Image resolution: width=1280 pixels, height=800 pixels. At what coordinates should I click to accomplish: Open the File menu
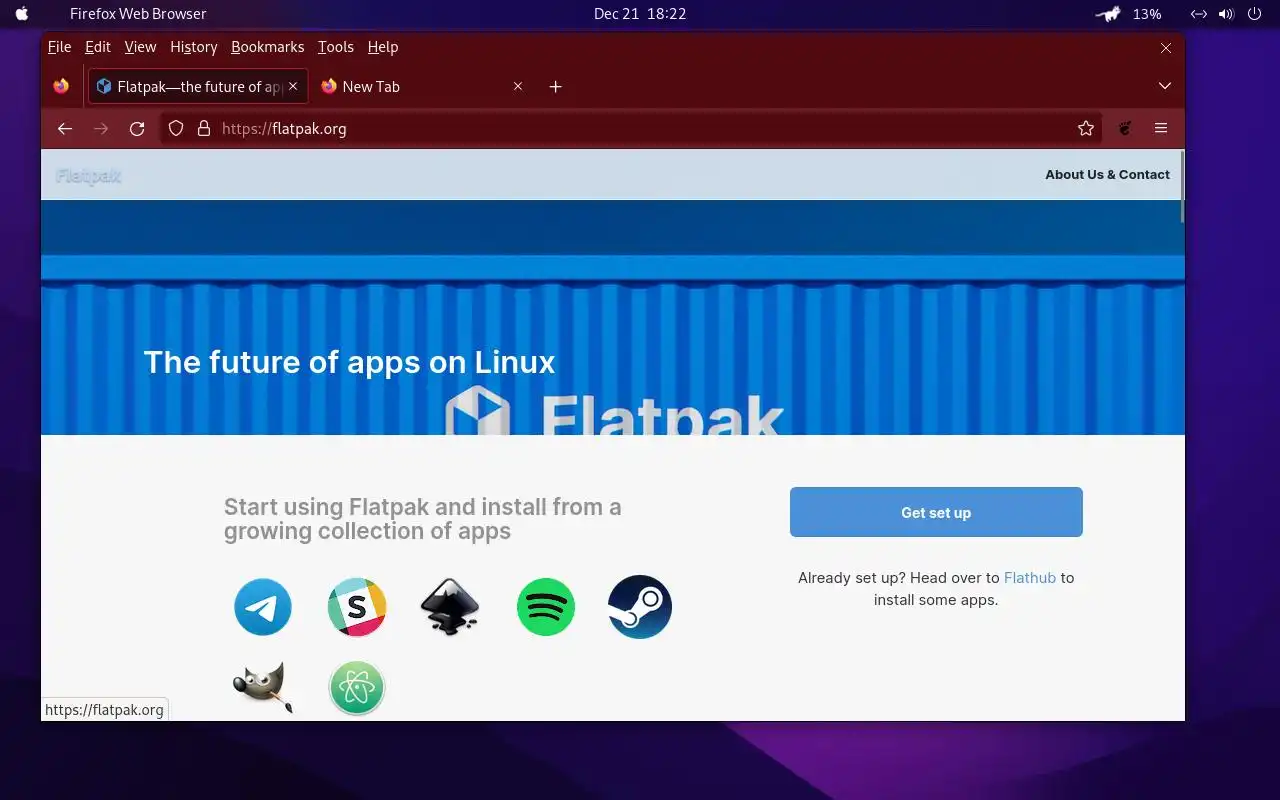tap(59, 47)
